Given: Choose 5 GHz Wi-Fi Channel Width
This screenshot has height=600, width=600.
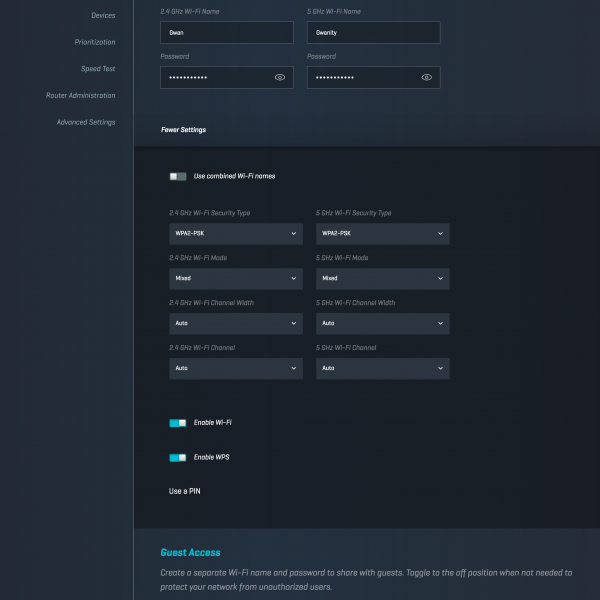Looking at the screenshot, I should click(382, 323).
